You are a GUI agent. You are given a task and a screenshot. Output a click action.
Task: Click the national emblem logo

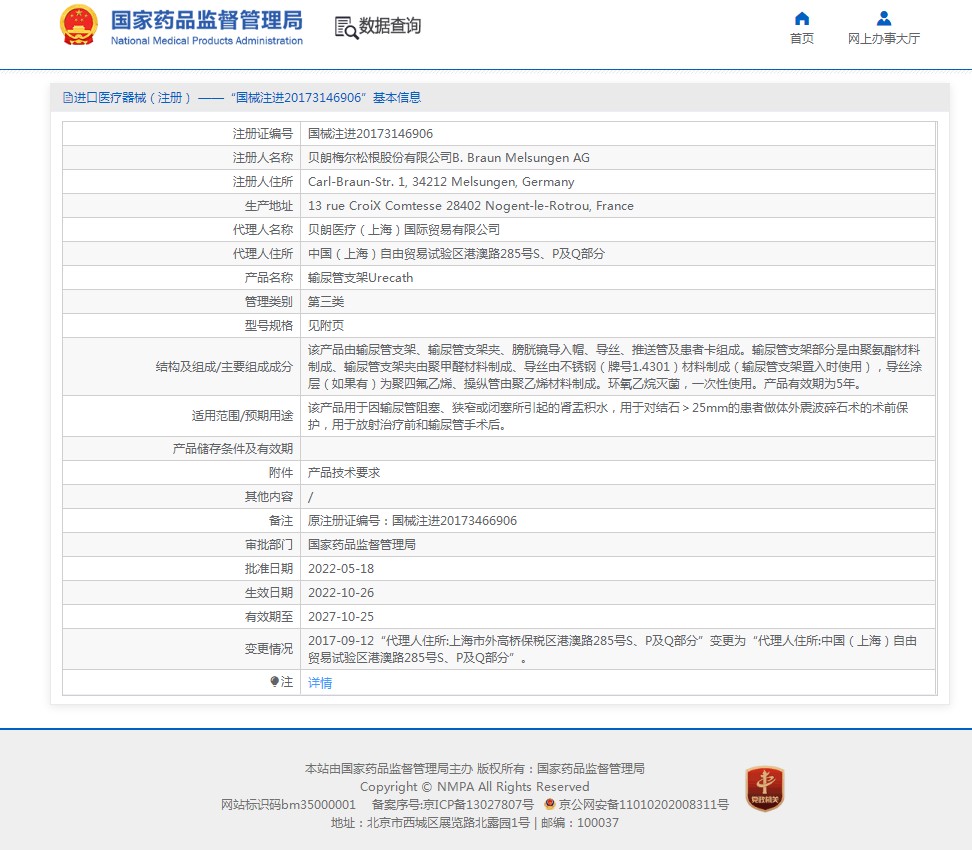(x=79, y=25)
